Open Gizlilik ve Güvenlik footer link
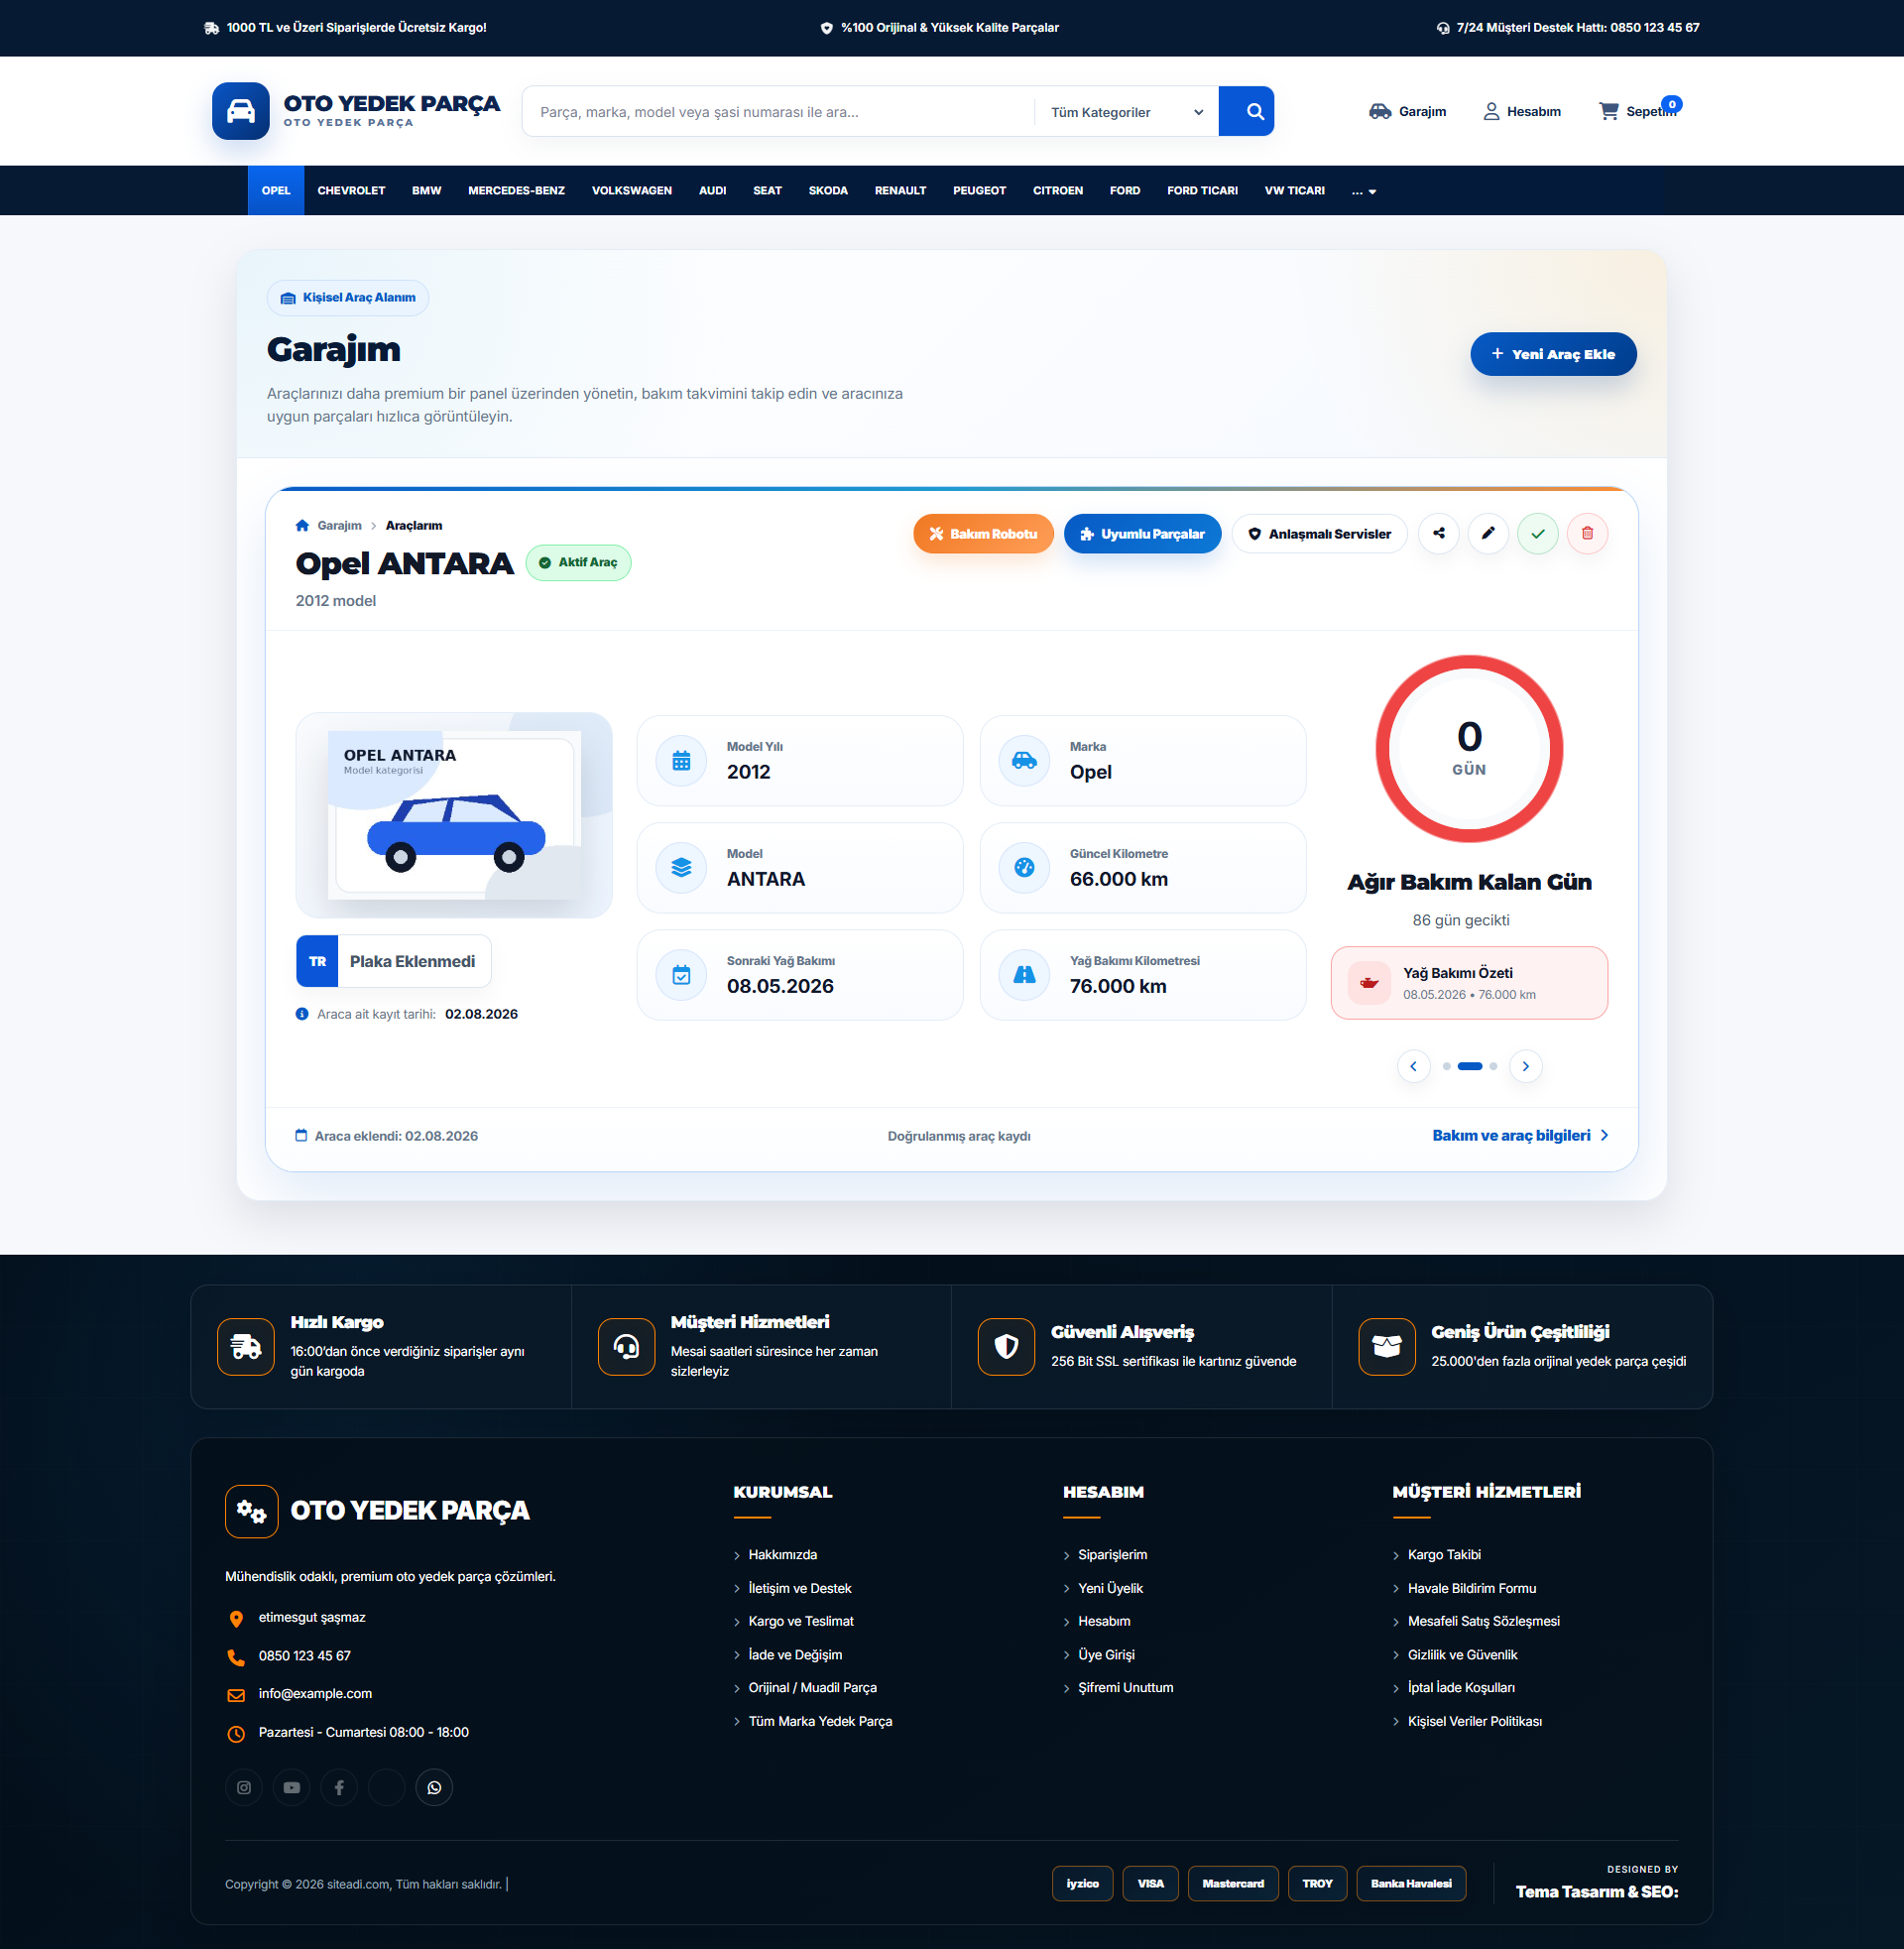The height and width of the screenshot is (1949, 1904). coord(1462,1655)
